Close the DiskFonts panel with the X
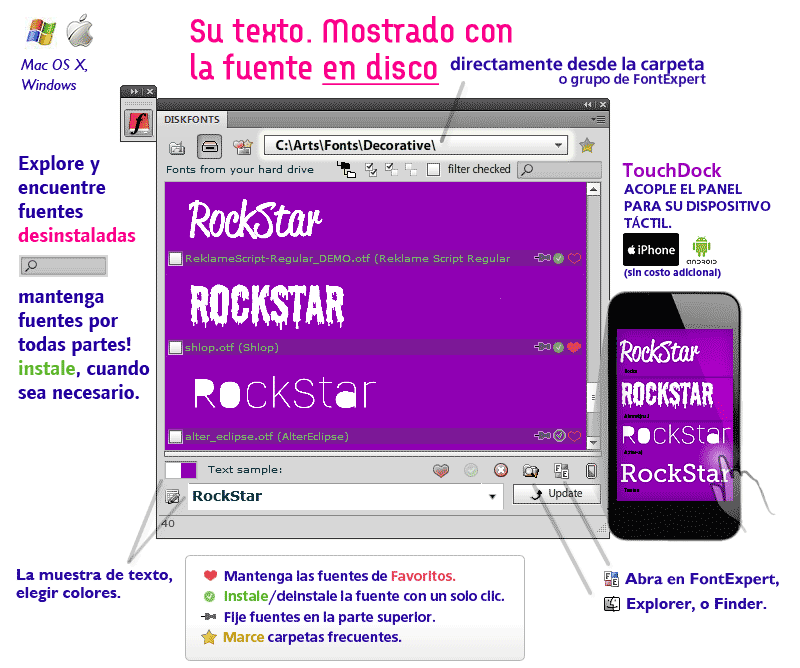 (x=603, y=104)
